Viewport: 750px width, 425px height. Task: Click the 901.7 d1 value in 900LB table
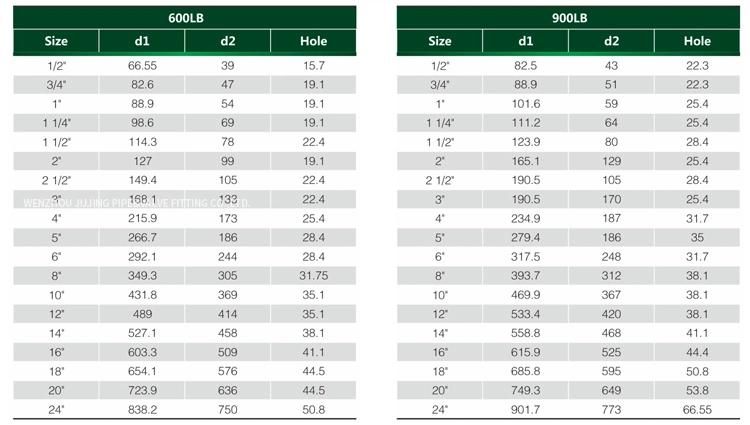(x=526, y=410)
